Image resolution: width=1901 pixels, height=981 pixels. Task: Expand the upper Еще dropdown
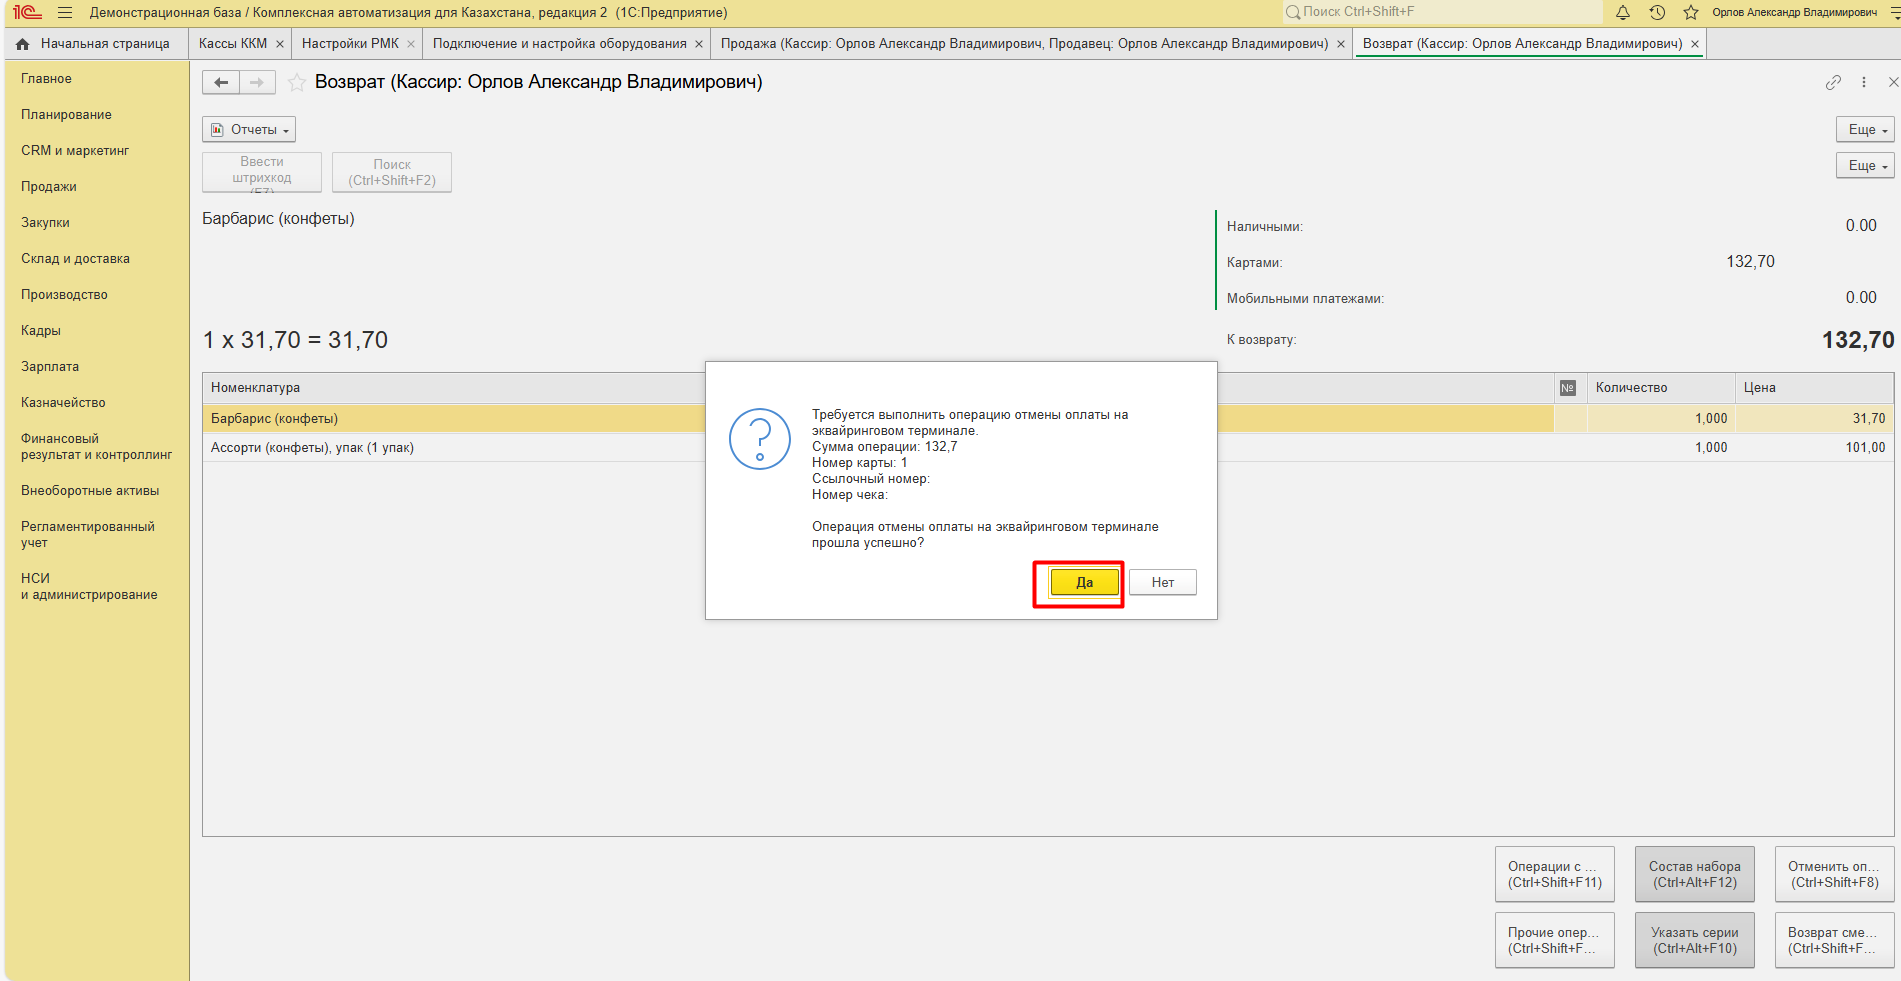[x=1865, y=130]
